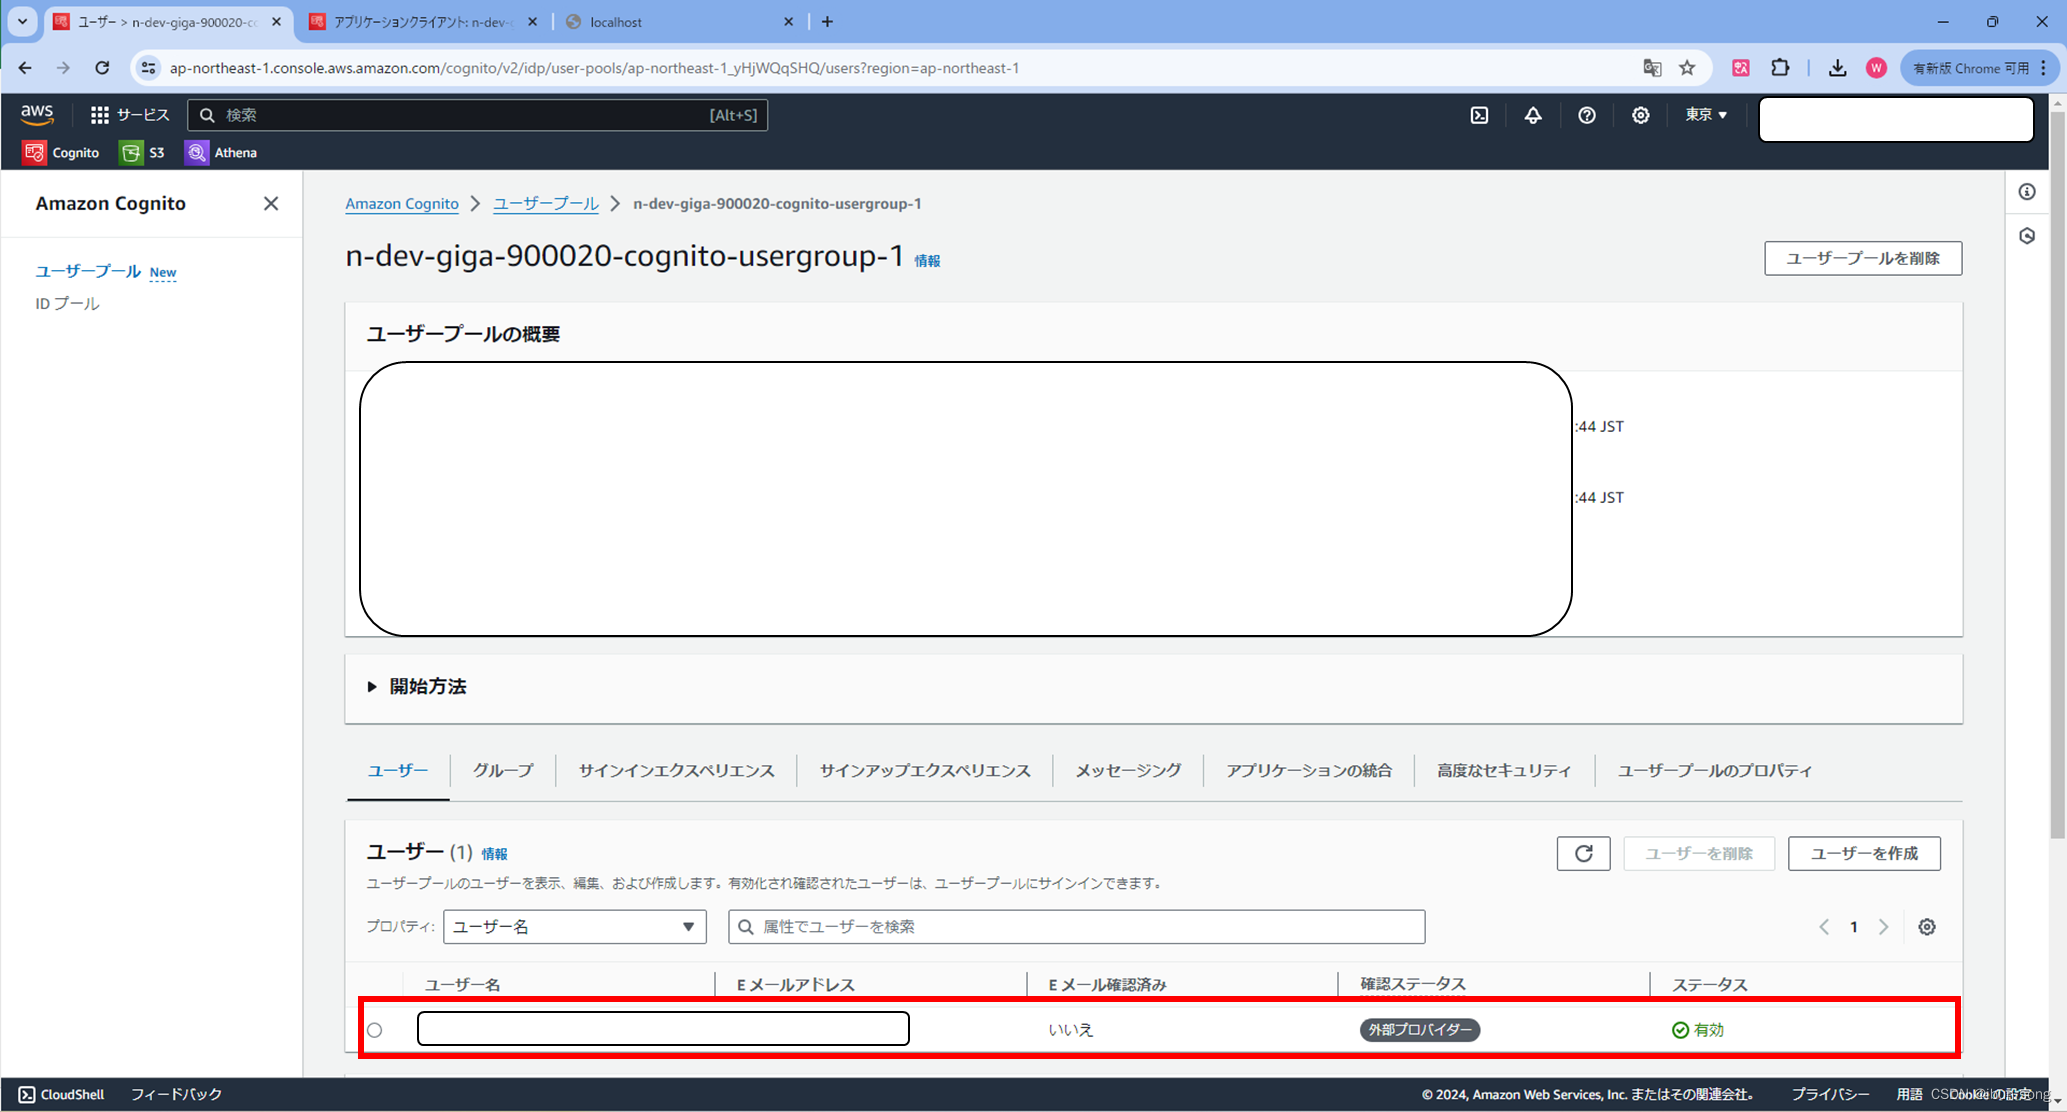Open the ユーザープール breadcrumb link

pos(546,203)
